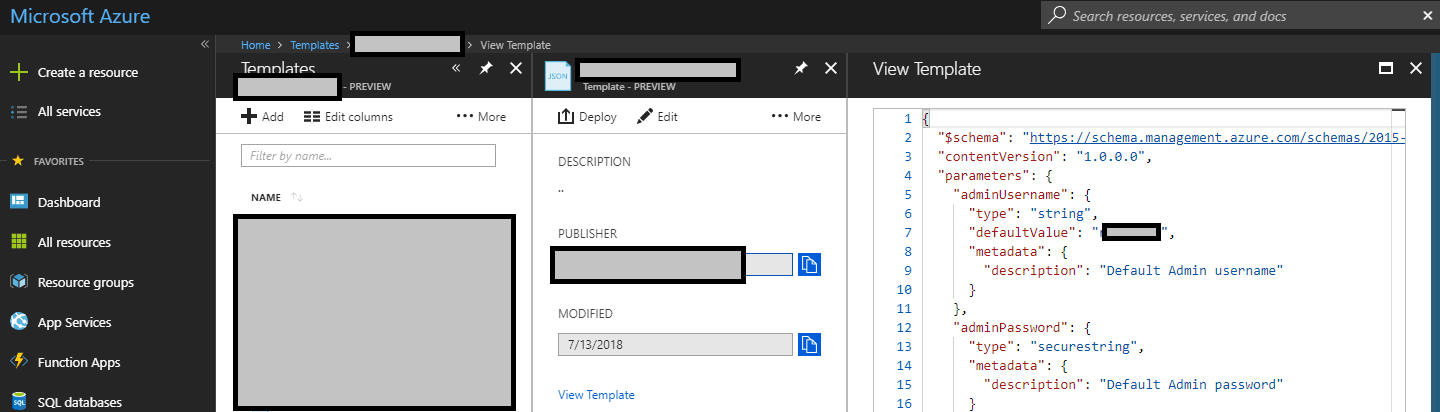Collapse the left sidebar with double chevron

tap(204, 44)
